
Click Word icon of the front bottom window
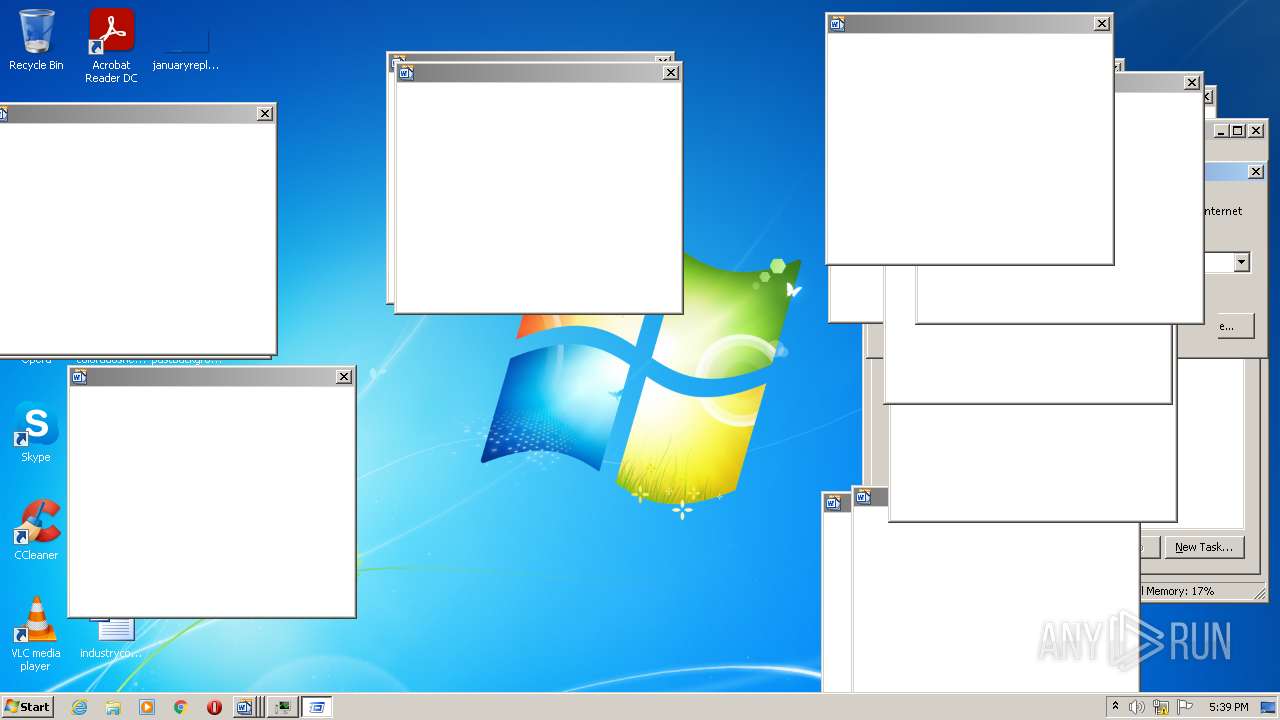865,497
